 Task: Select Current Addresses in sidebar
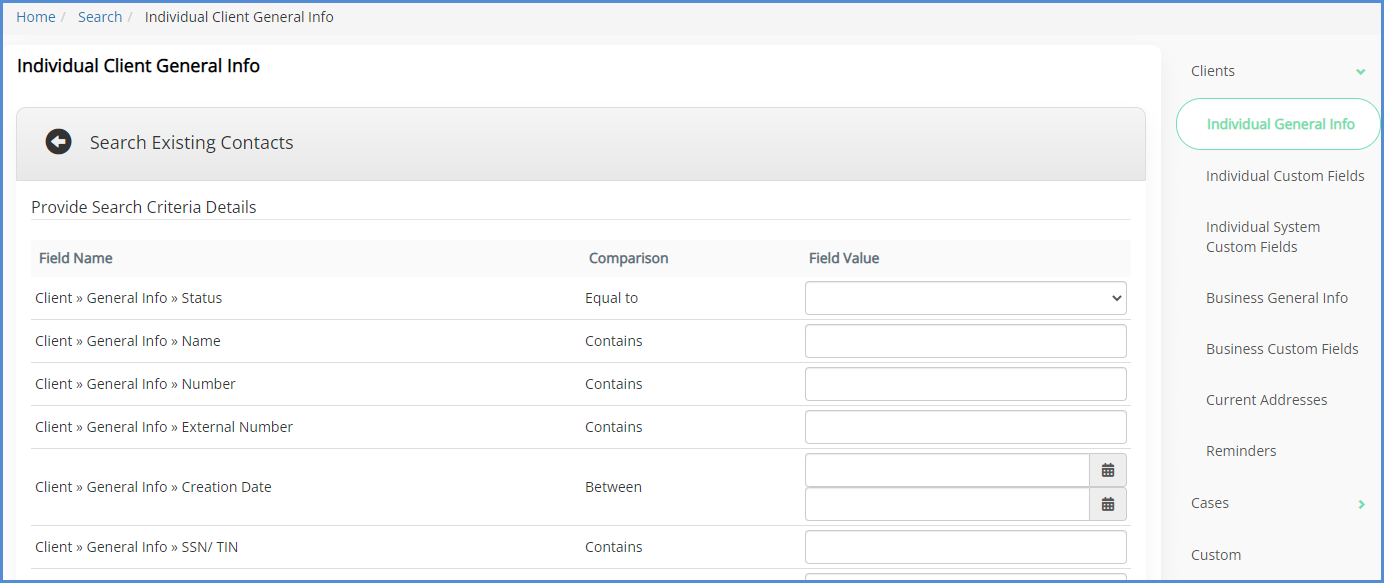click(x=1266, y=400)
